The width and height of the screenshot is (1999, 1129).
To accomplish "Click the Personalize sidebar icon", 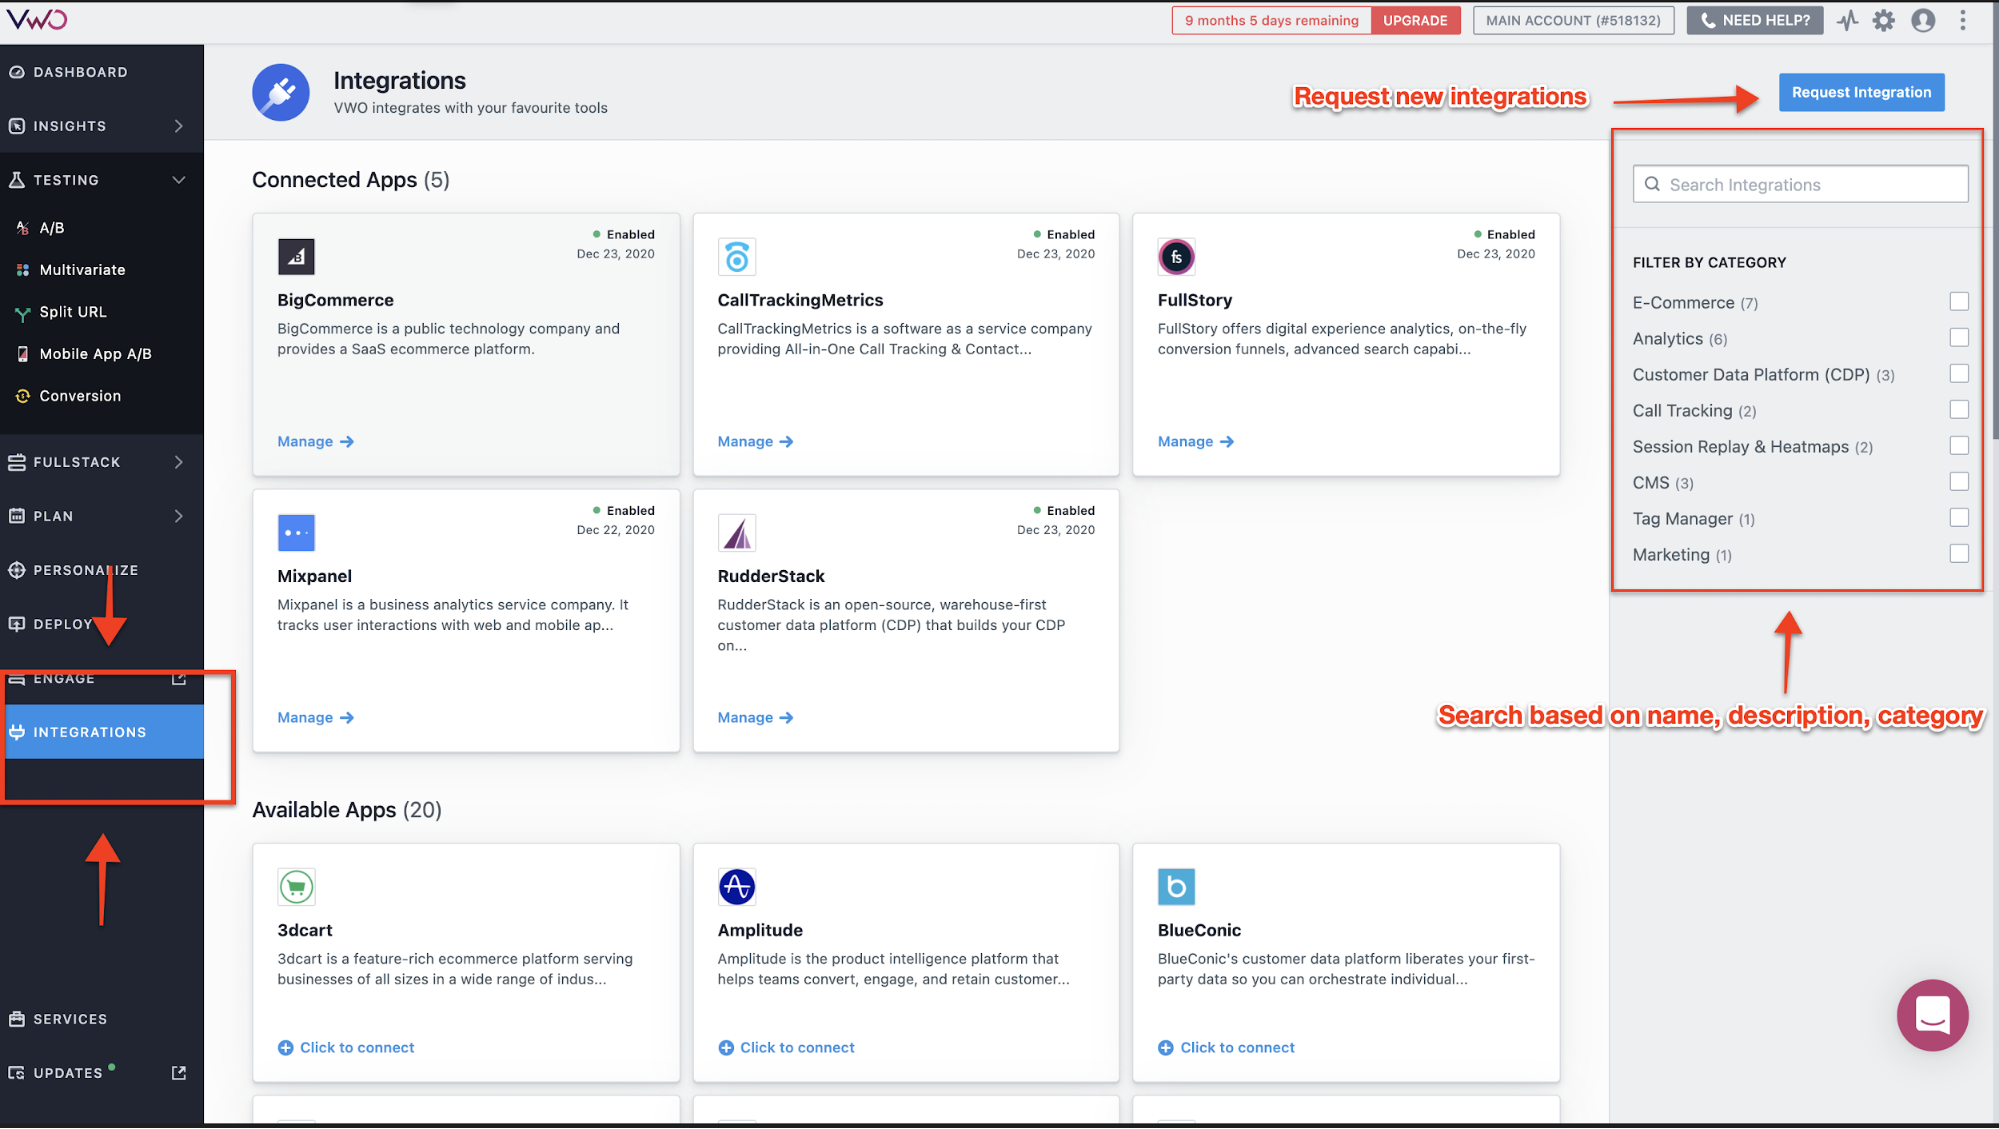I will point(17,570).
